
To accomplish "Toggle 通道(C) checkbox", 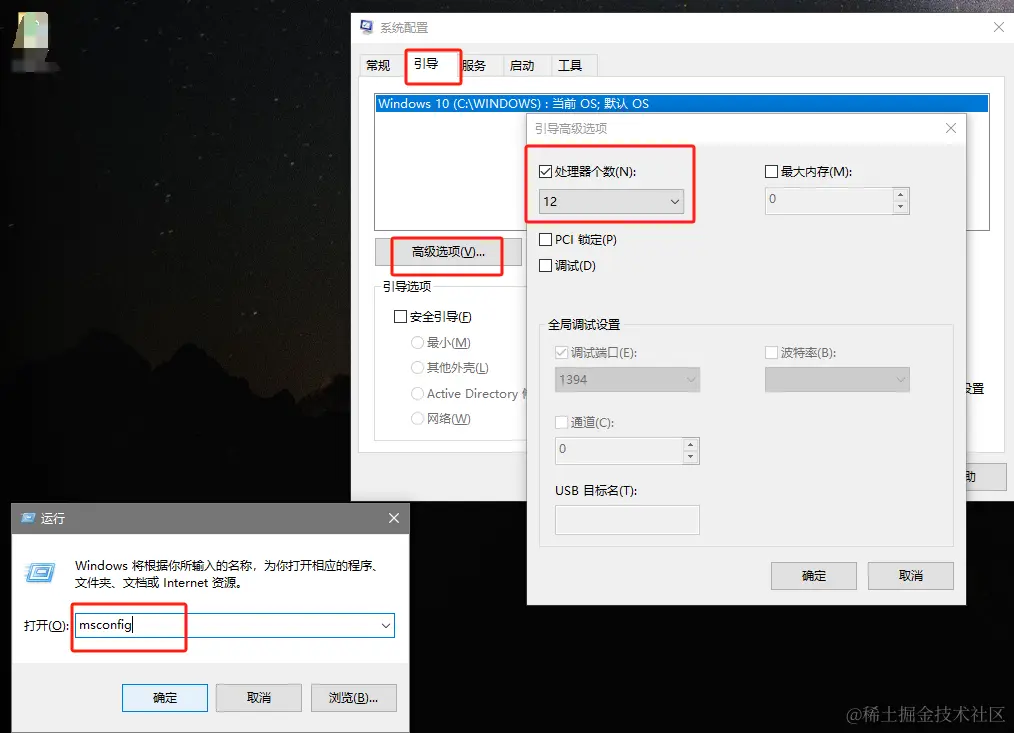I will click(561, 422).
